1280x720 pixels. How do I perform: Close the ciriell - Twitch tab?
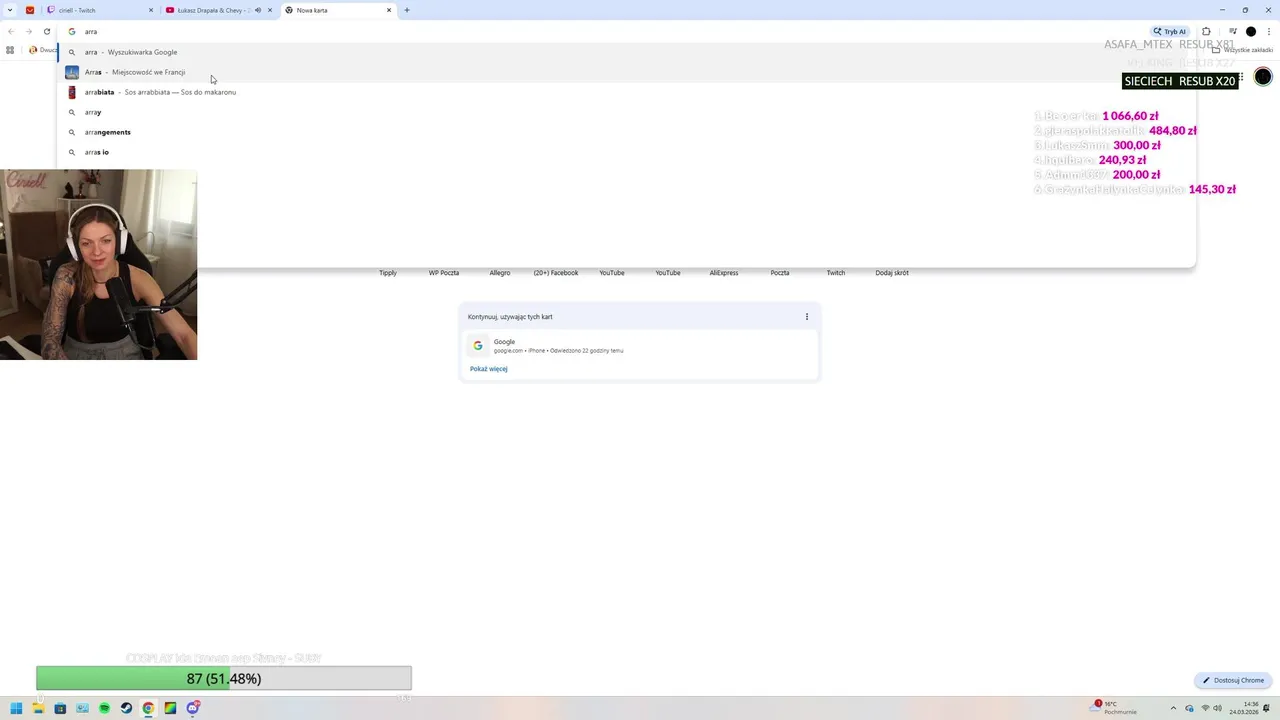click(x=151, y=10)
